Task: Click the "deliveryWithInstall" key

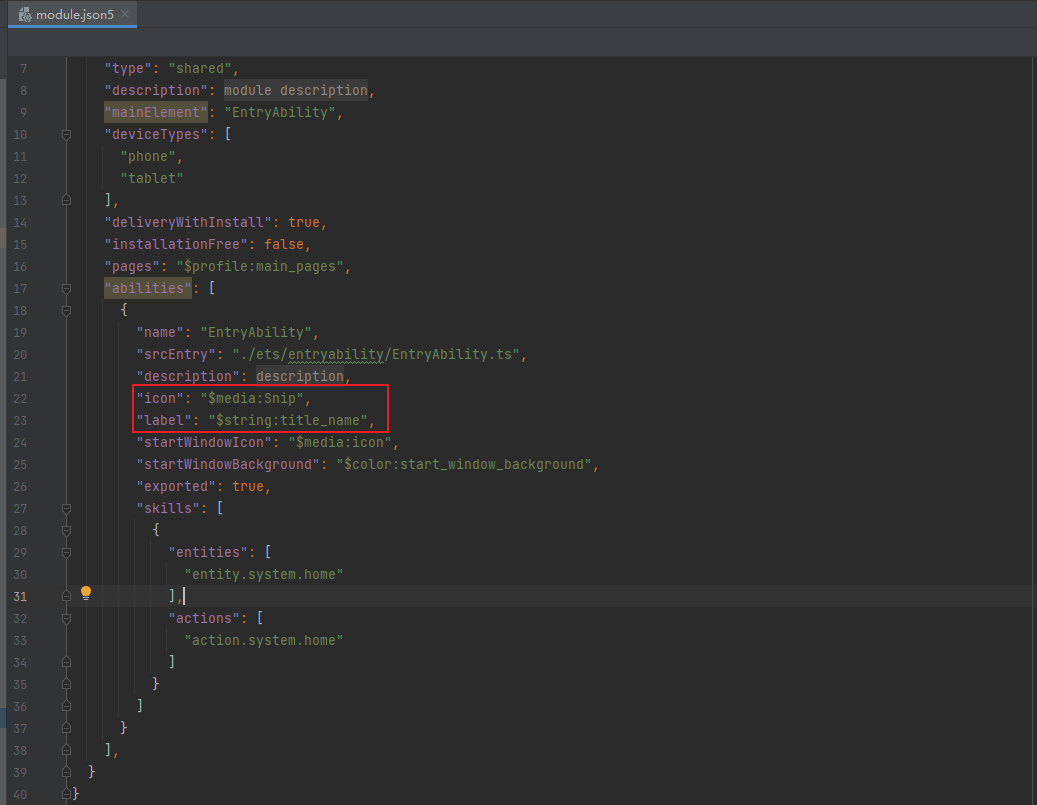Action: (188, 222)
